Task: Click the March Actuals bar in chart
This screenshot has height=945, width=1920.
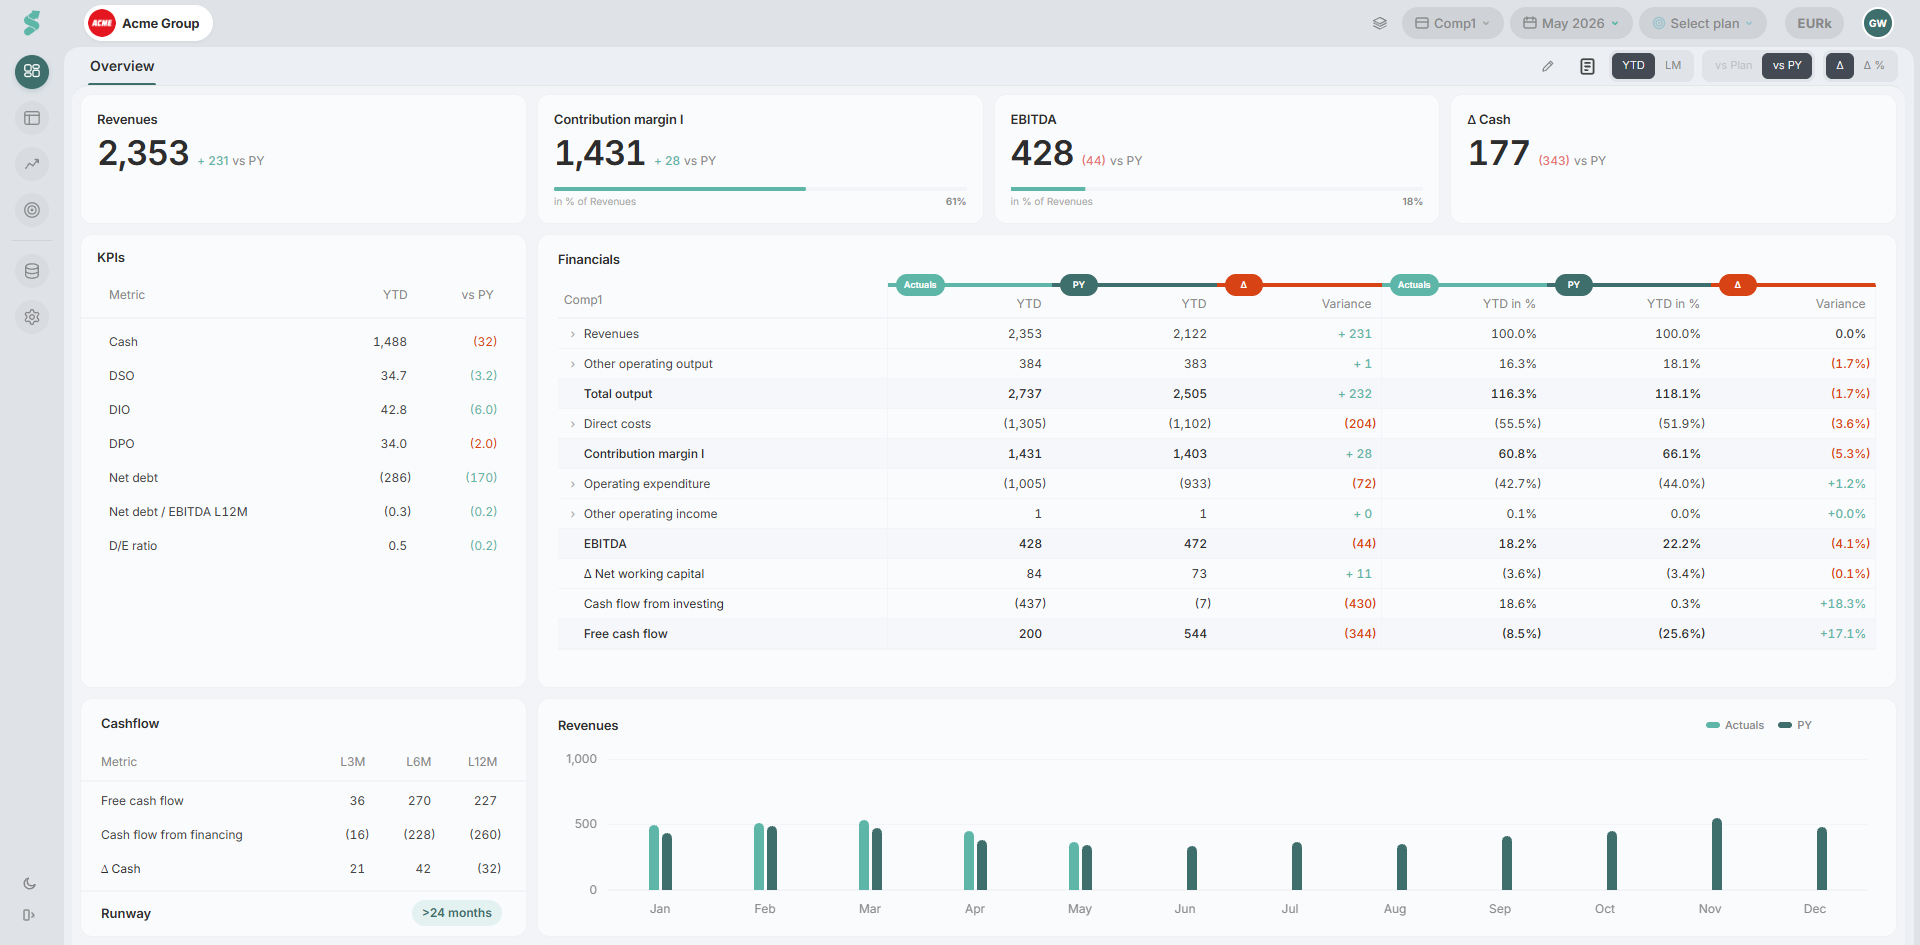Action: [864, 855]
